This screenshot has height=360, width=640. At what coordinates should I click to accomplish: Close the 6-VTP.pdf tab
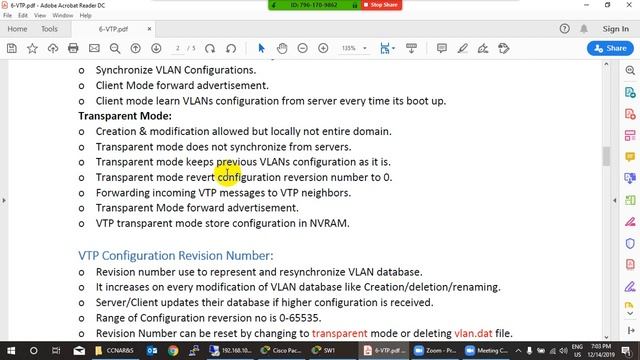click(149, 29)
